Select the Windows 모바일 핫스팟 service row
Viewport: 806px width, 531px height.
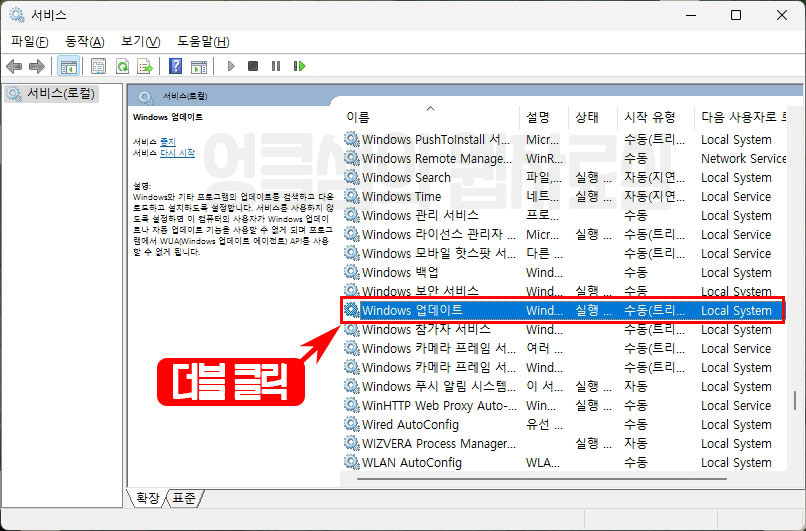tap(563, 253)
